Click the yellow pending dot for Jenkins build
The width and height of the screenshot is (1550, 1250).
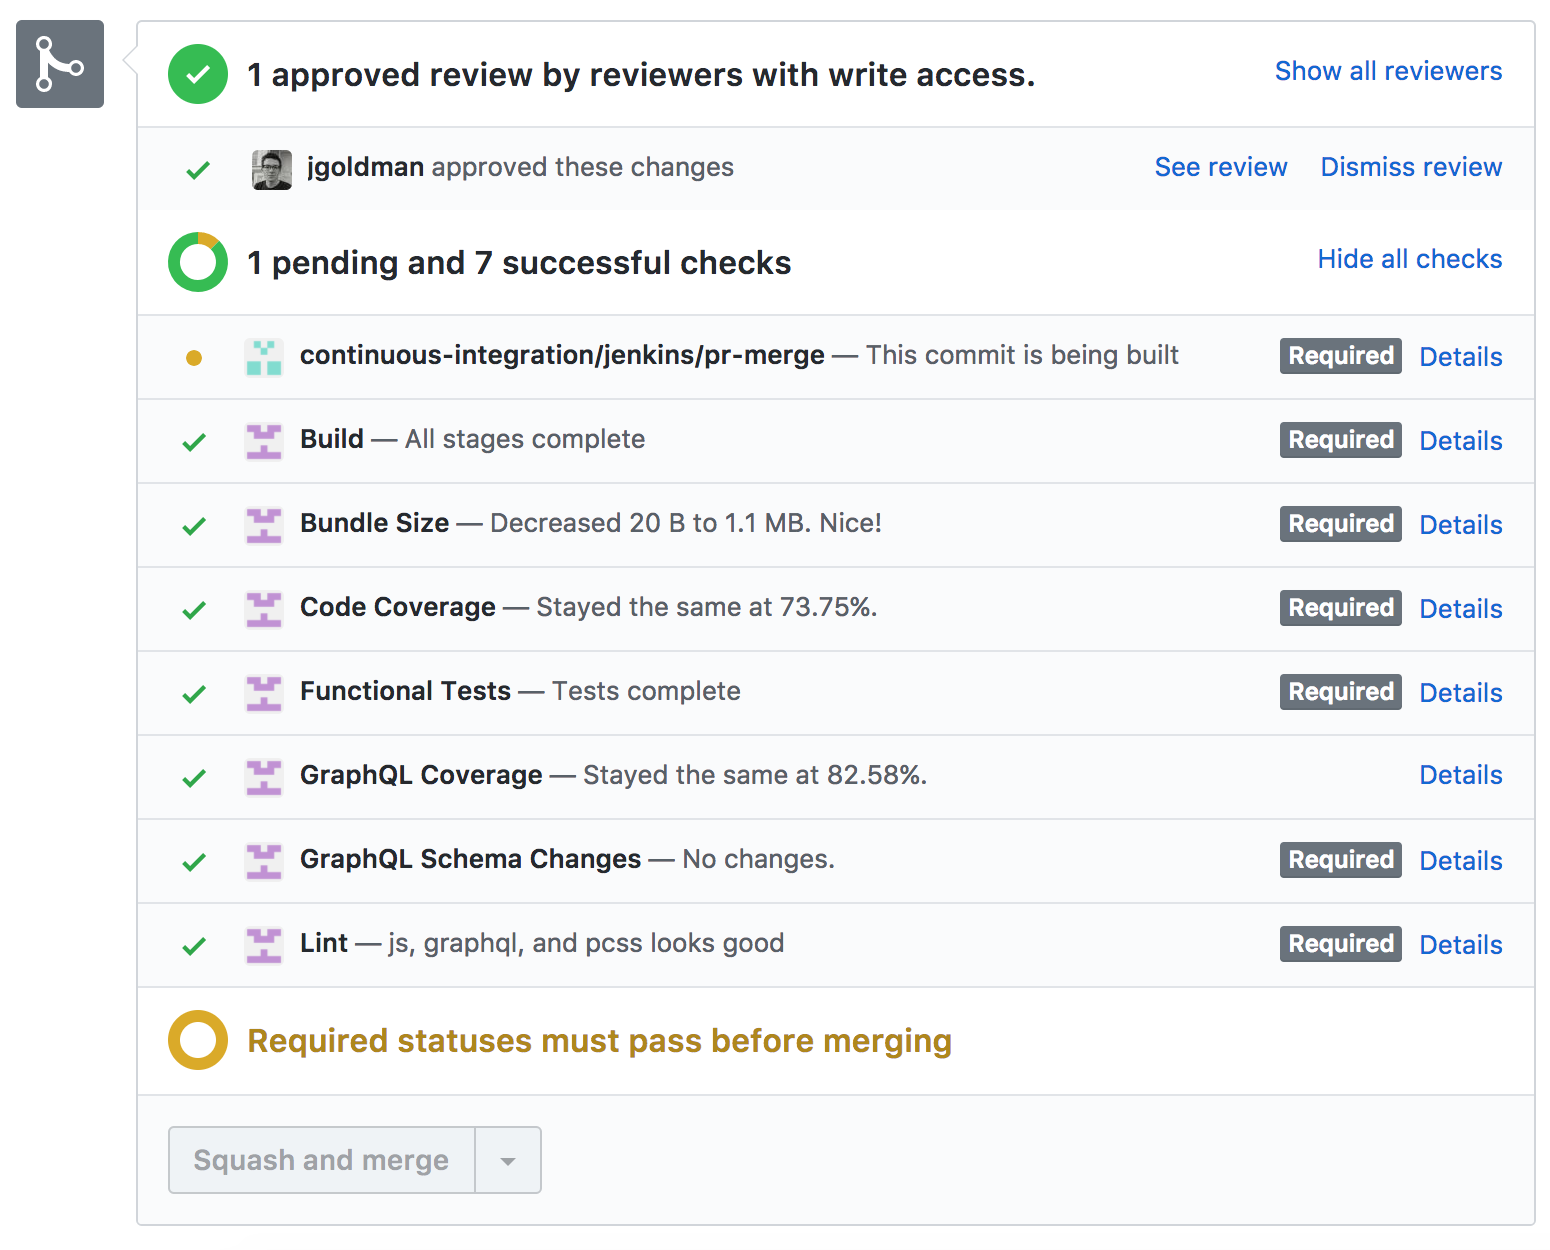click(x=194, y=356)
